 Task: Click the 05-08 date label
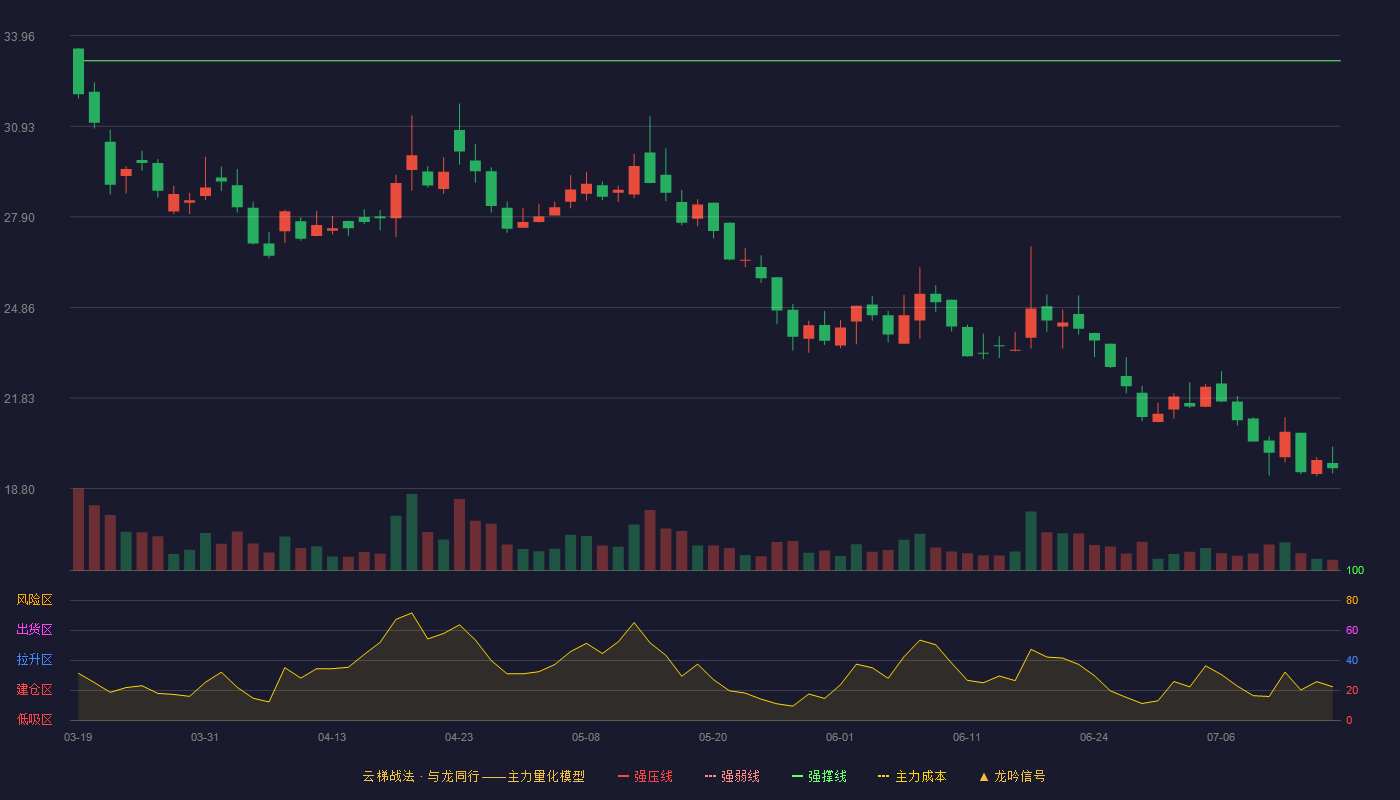tap(586, 737)
